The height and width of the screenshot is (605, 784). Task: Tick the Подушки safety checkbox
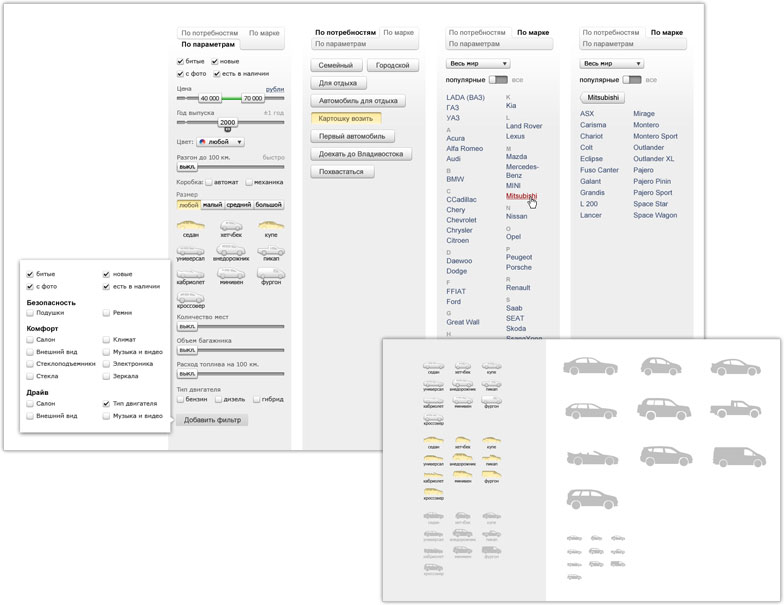30,313
